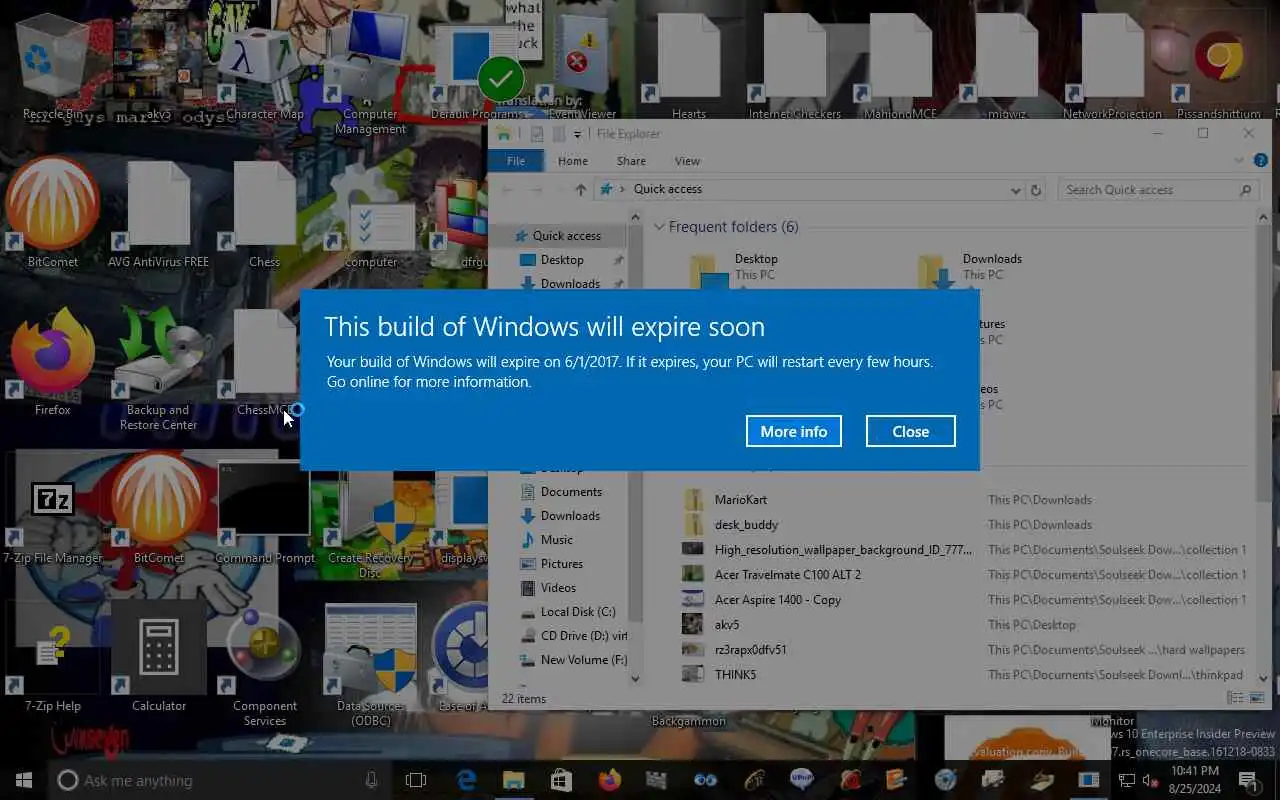
Task: Open the Quick Access Toolbar customize dropdown
Action: [578, 134]
